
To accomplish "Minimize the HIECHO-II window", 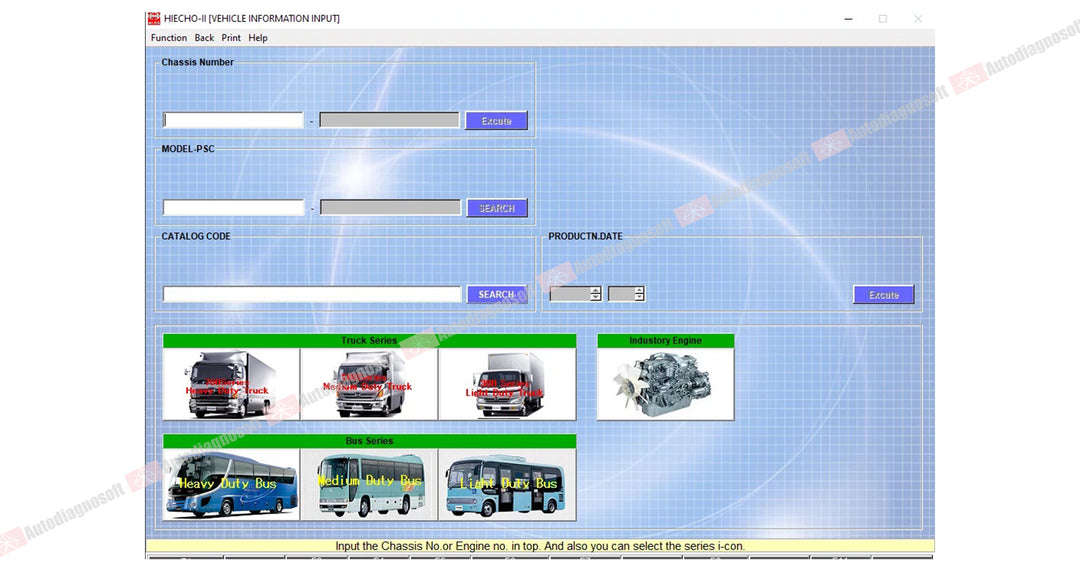I will 849,19.
